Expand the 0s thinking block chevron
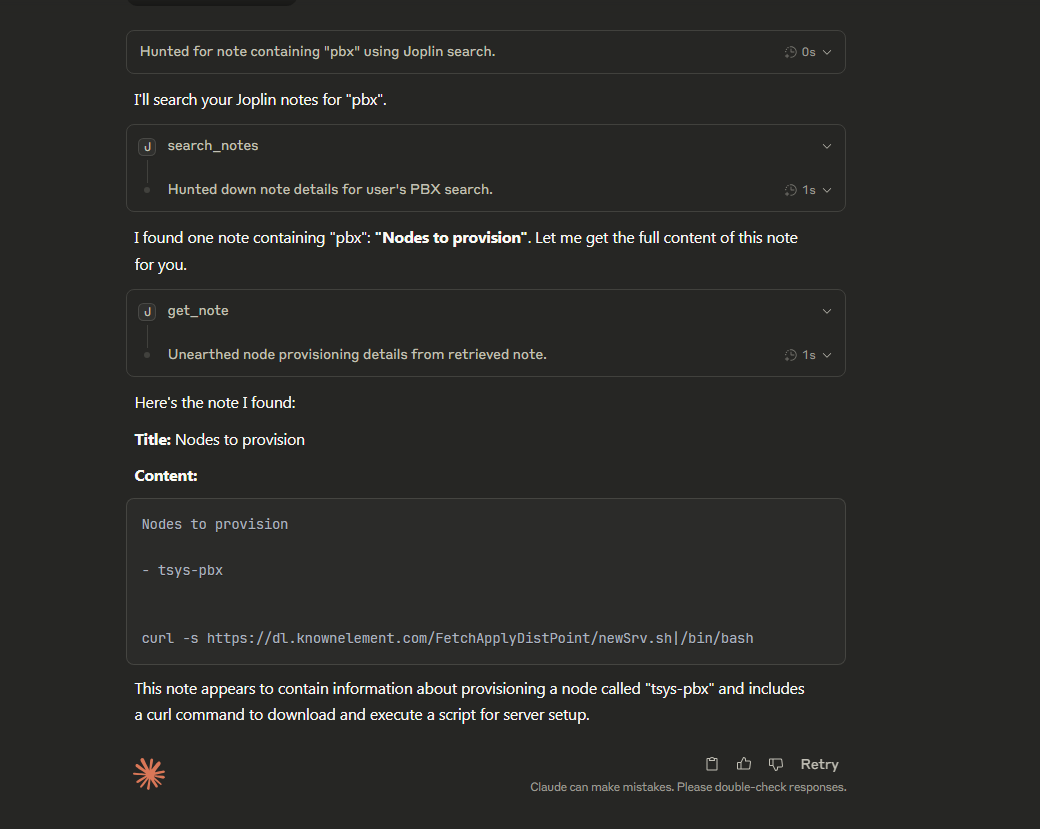Viewport: 1040px width, 829px height. 826,52
